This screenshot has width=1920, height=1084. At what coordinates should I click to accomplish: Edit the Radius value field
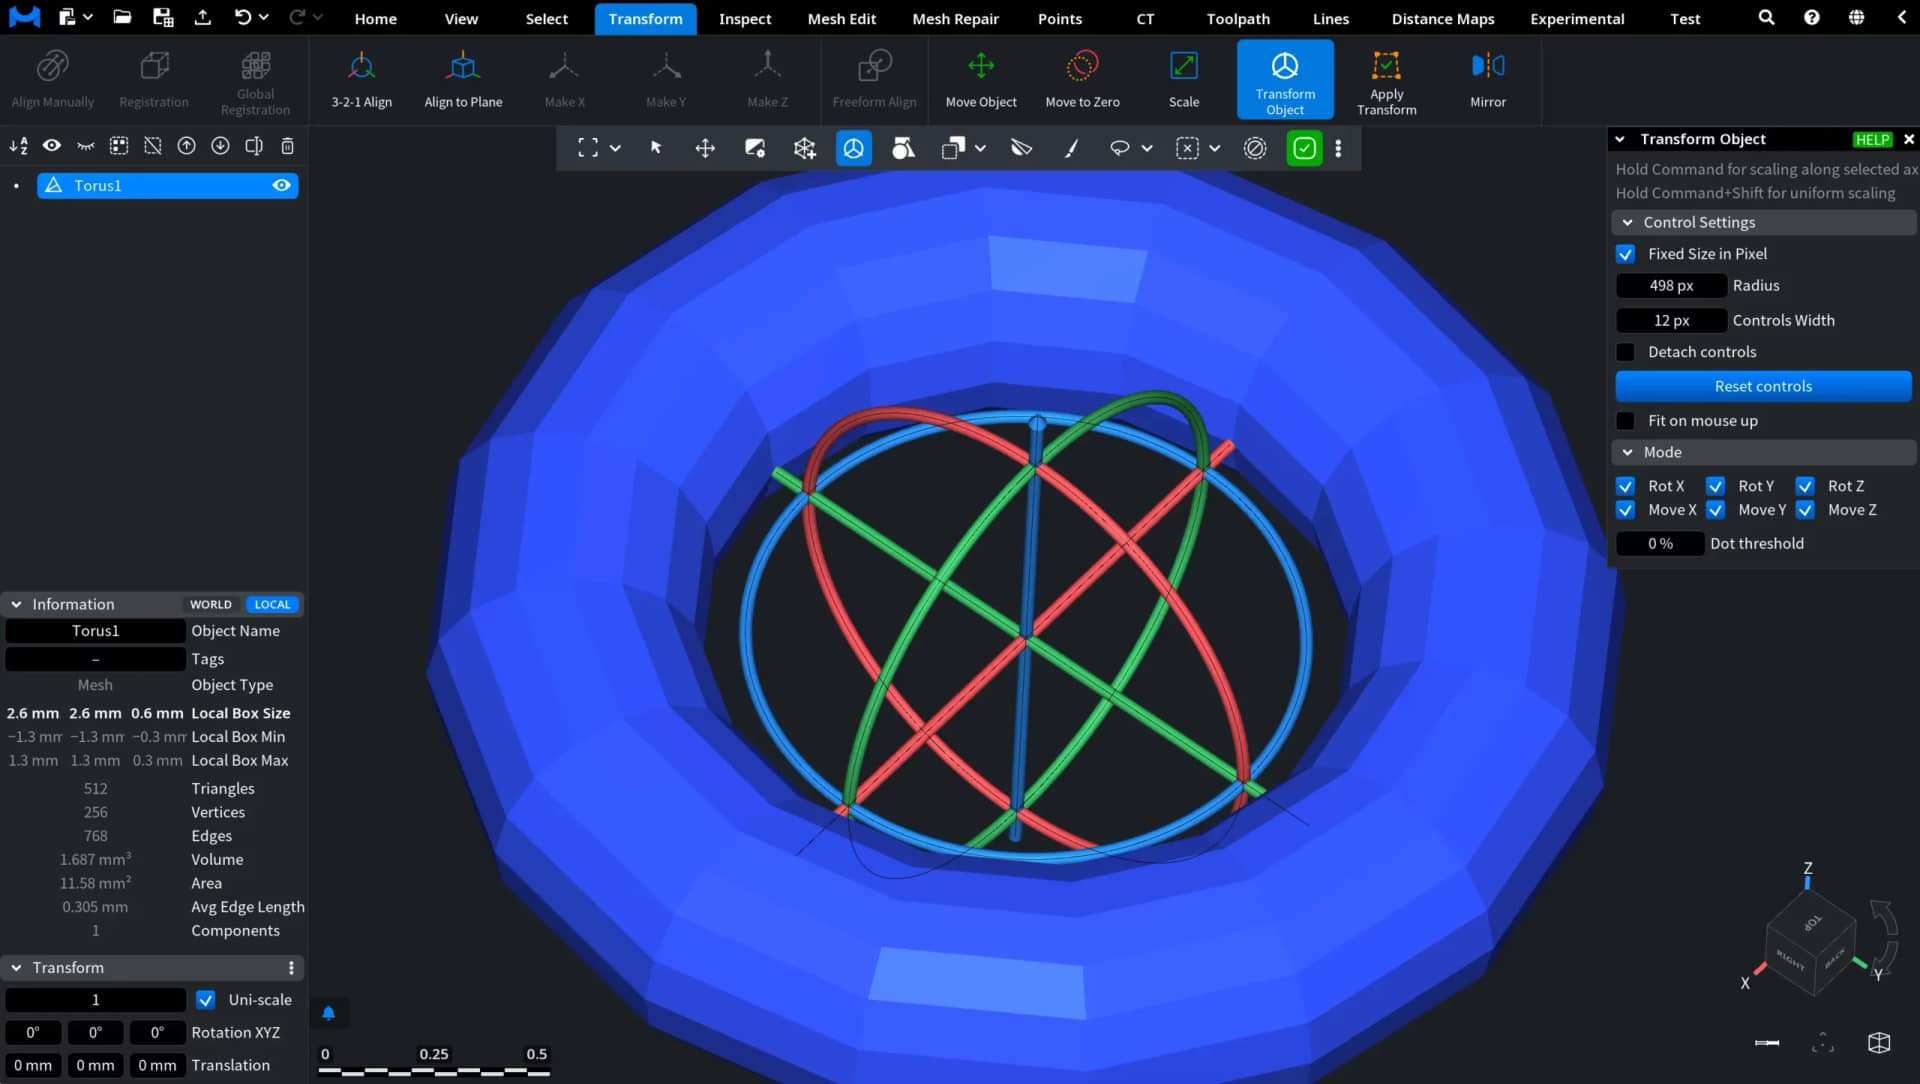pyautogui.click(x=1671, y=285)
